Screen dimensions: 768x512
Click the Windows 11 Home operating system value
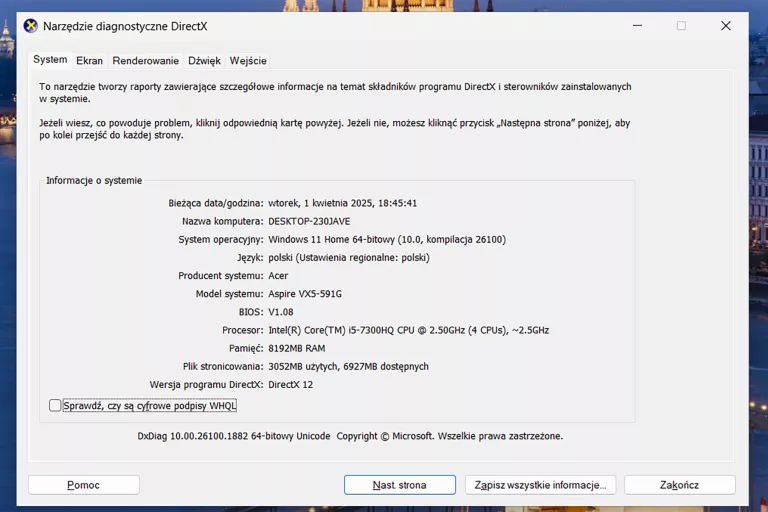[x=387, y=240]
